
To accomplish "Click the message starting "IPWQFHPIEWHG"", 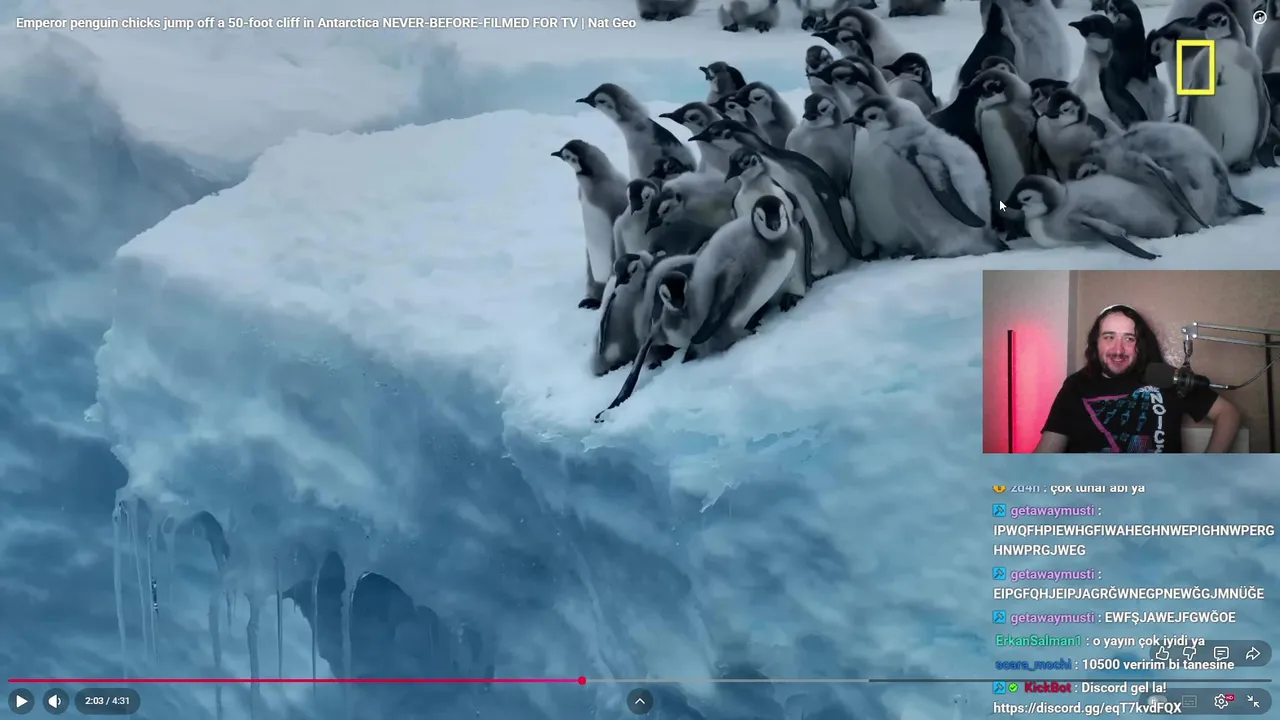I will point(1134,540).
